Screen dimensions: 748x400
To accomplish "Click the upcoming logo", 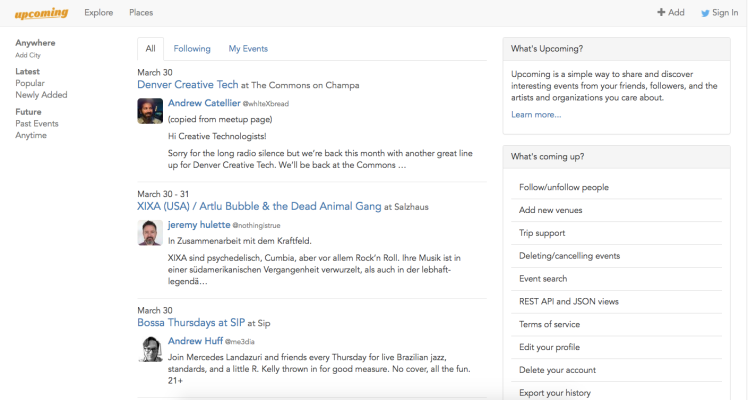I will click(41, 13).
